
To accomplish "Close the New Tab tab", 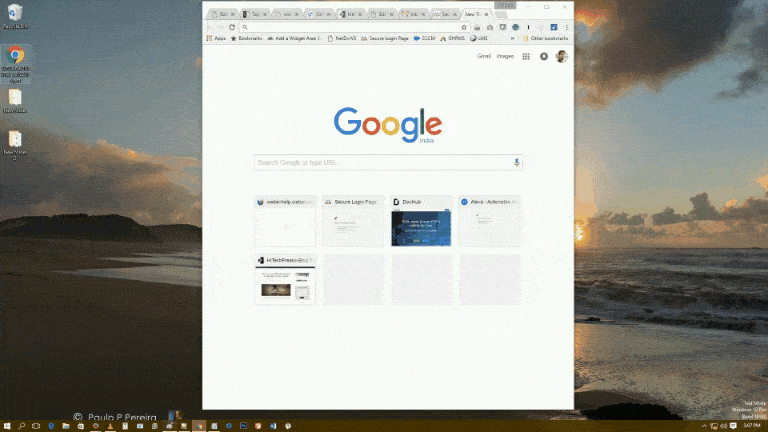I will pyautogui.click(x=486, y=15).
